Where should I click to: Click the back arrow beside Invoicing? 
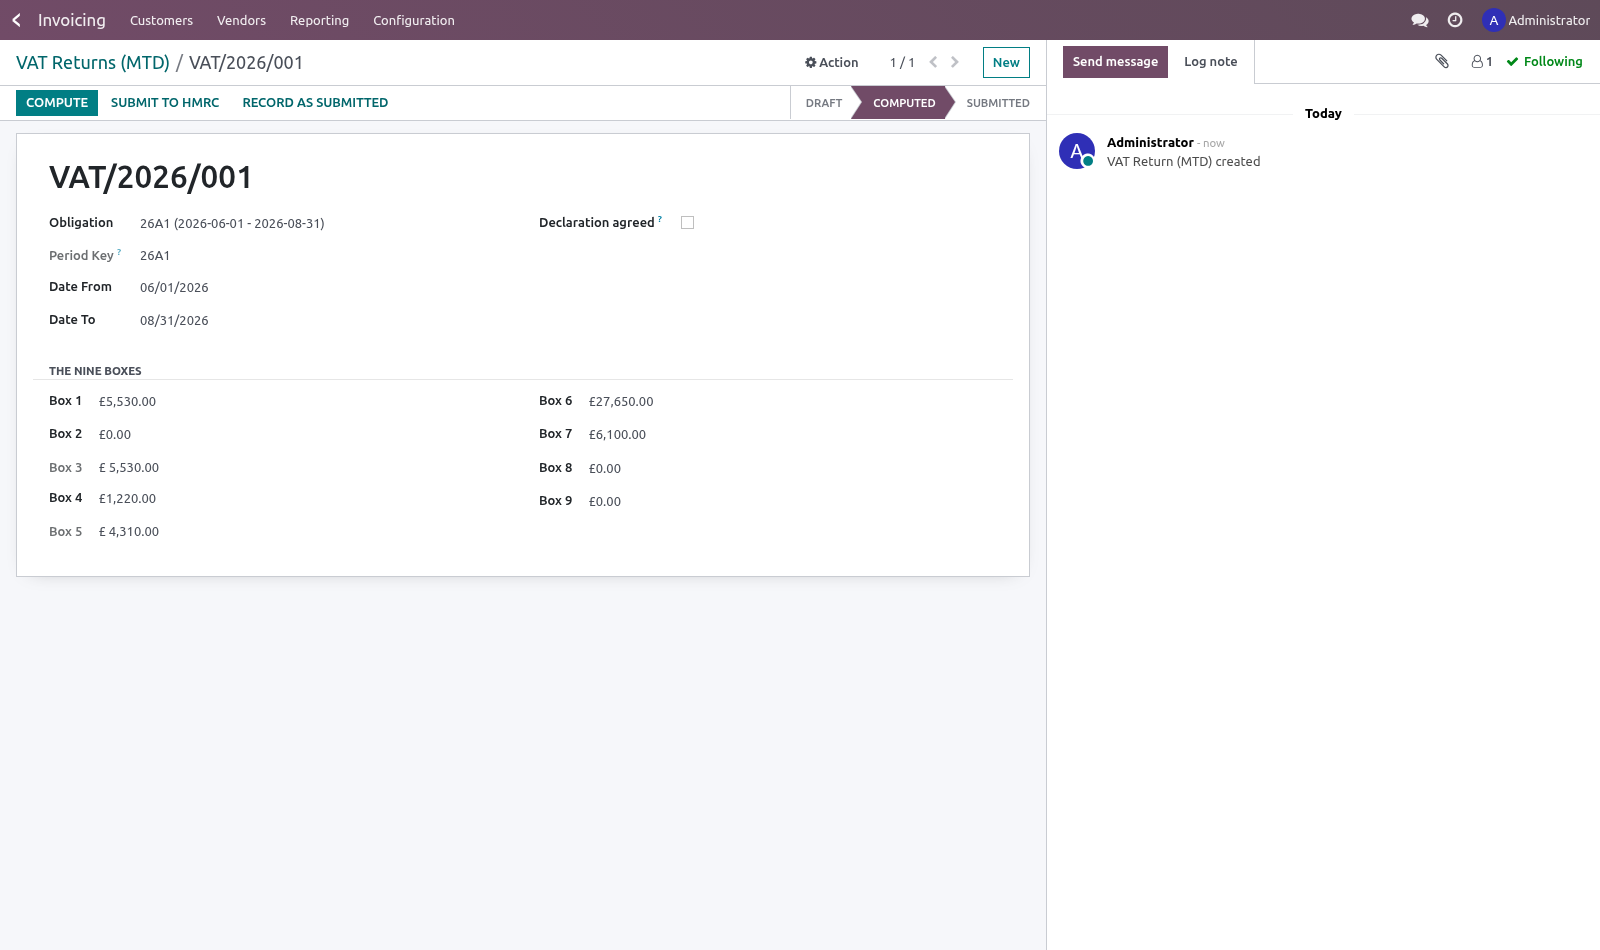16,20
